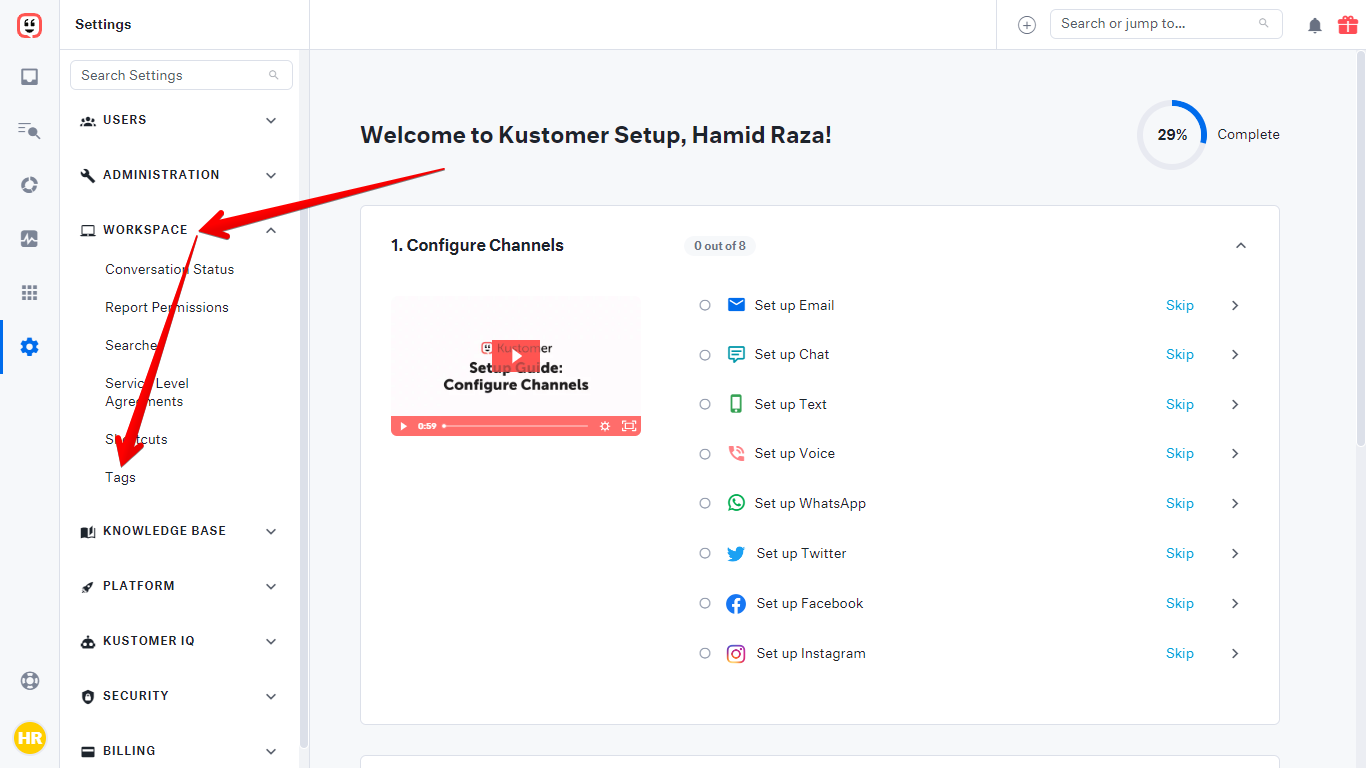Focus the Search or jump to field
The width and height of the screenshot is (1366, 768).
click(x=1166, y=24)
